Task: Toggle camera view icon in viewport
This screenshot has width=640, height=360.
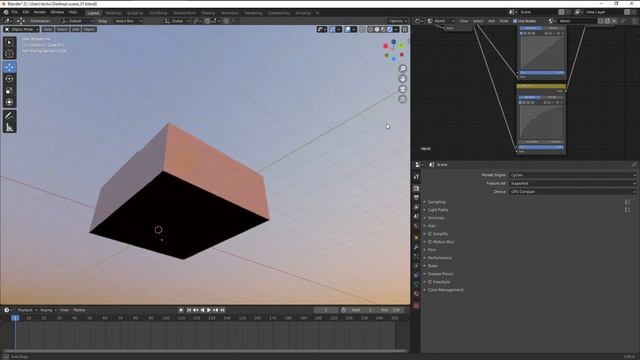Action: [x=402, y=89]
